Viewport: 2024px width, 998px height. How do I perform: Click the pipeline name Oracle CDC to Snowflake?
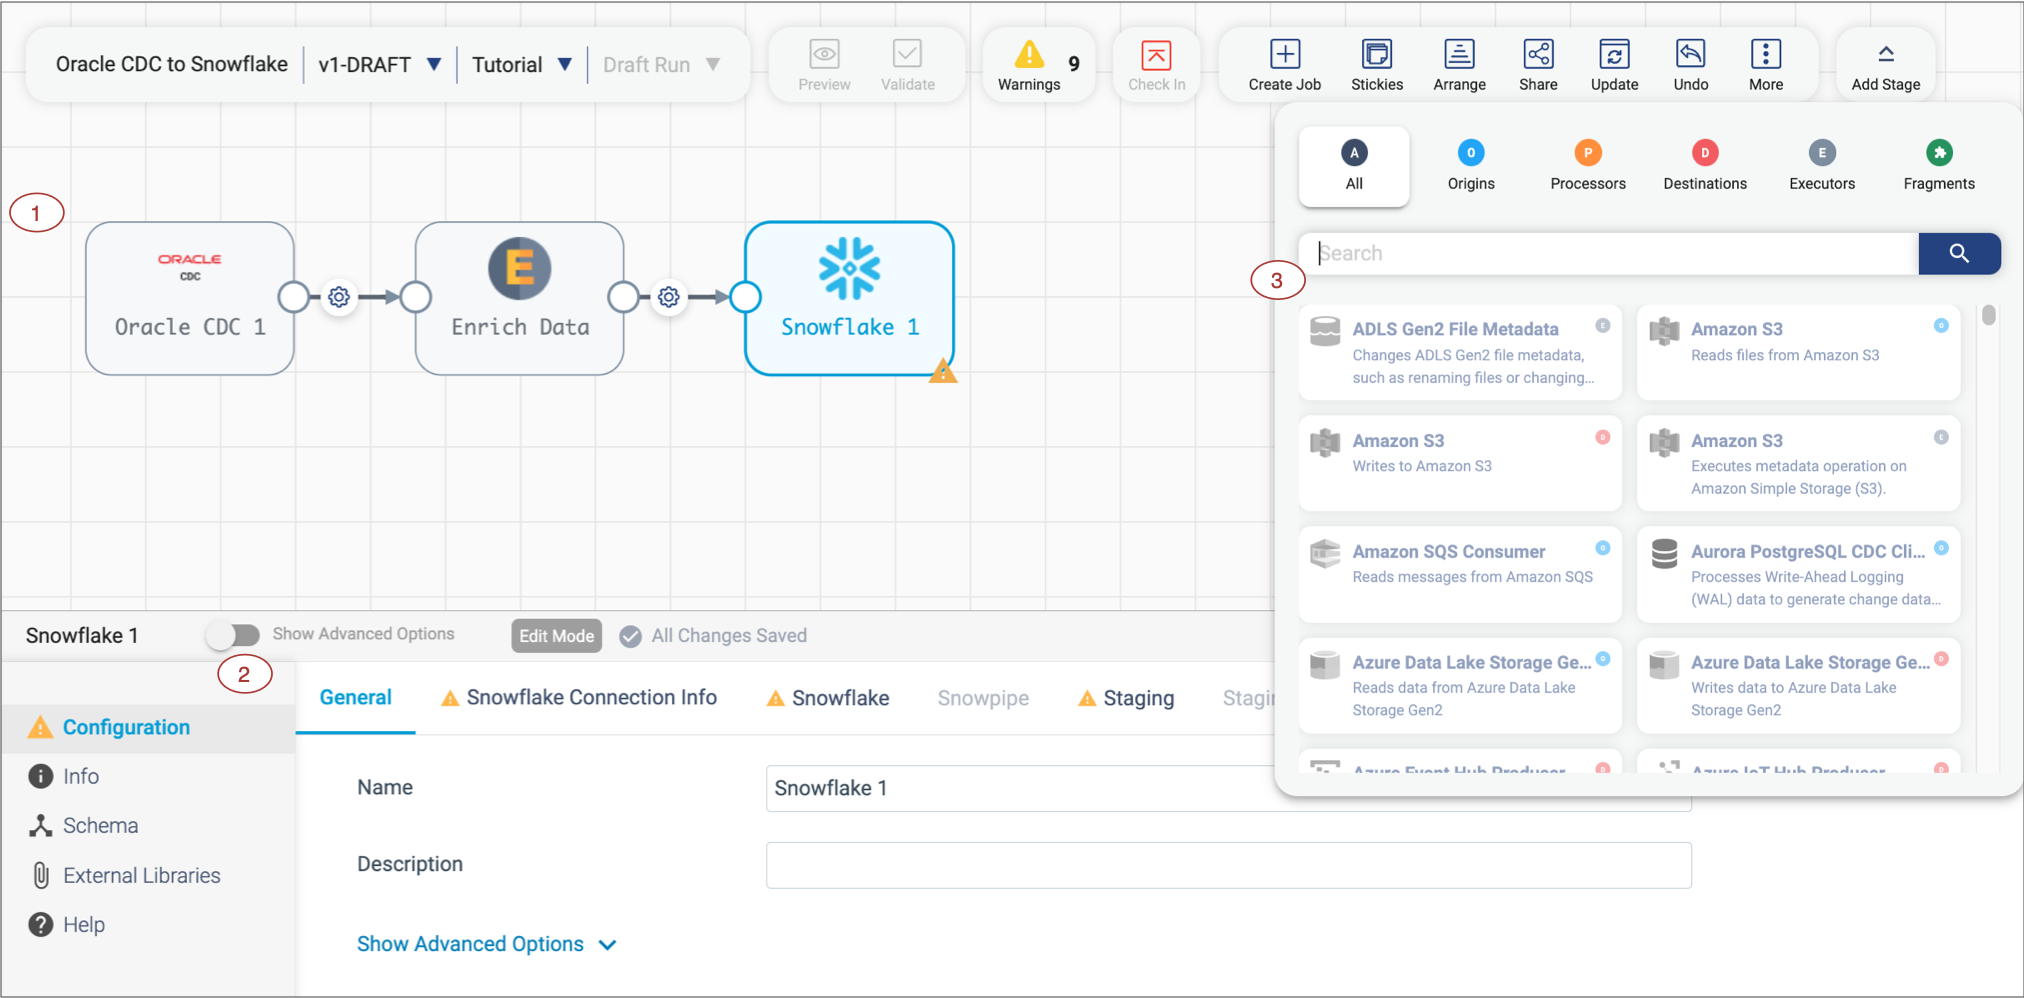click(171, 64)
